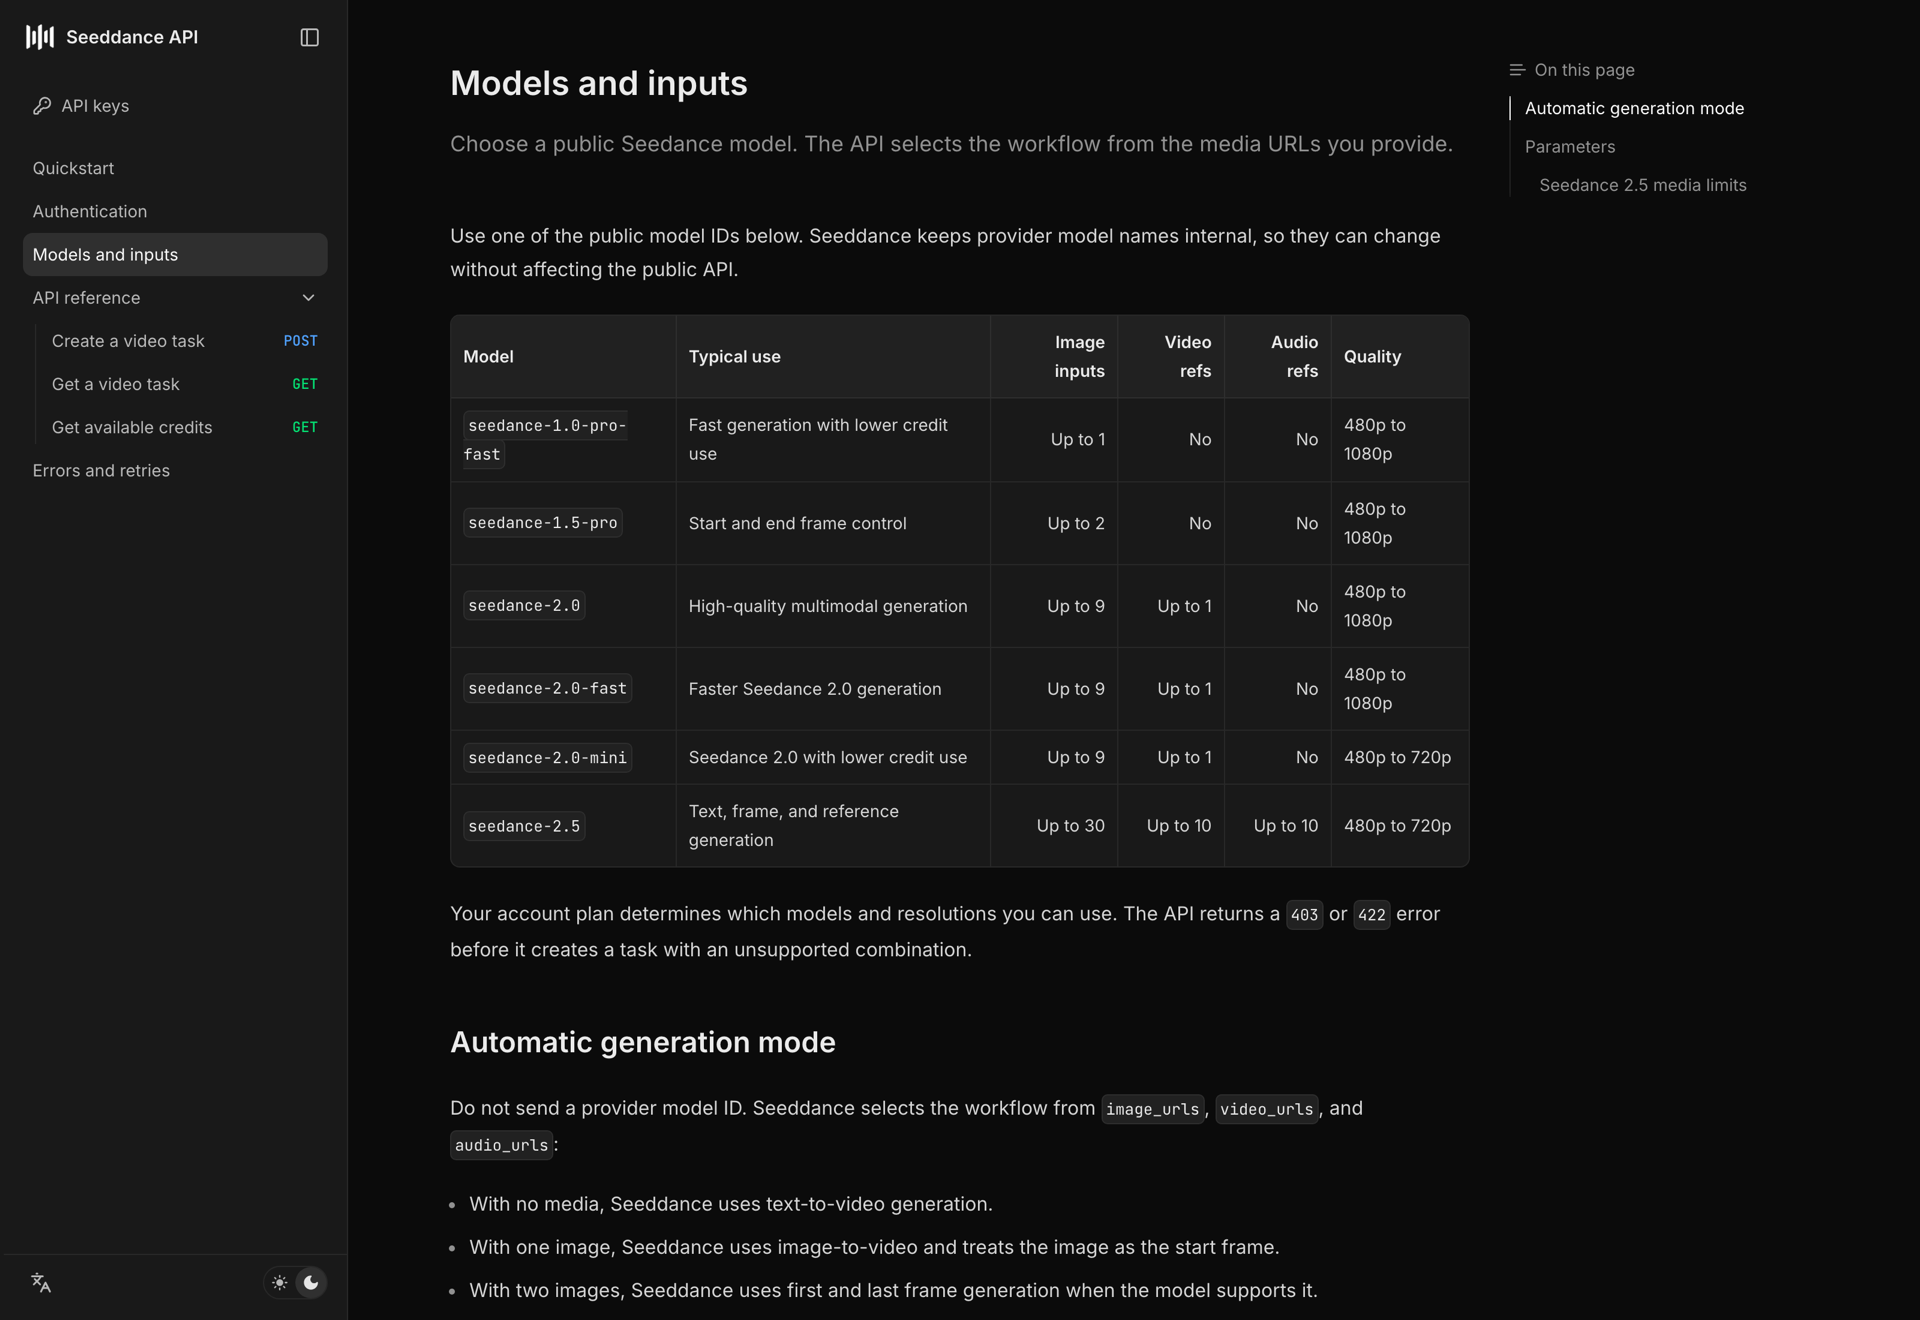Click the 403 error code
Viewport: 1920px width, 1320px height.
1304,915
